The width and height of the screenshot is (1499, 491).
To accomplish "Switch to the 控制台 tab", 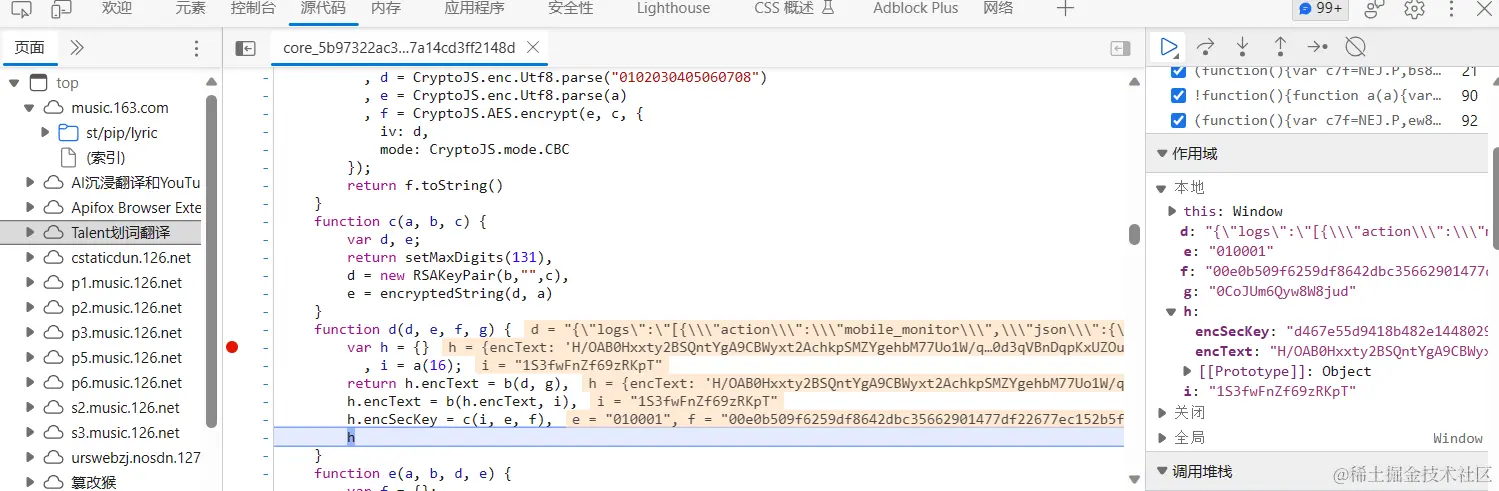I will (x=253, y=8).
